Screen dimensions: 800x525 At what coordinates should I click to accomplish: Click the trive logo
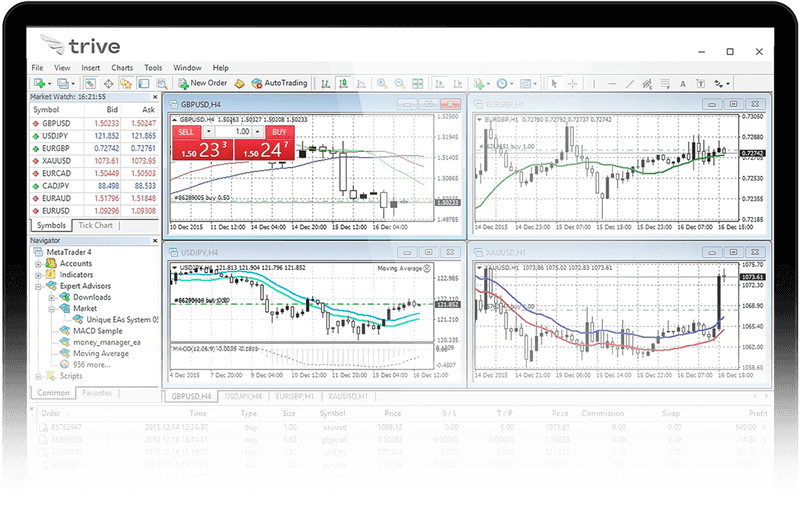pos(80,45)
